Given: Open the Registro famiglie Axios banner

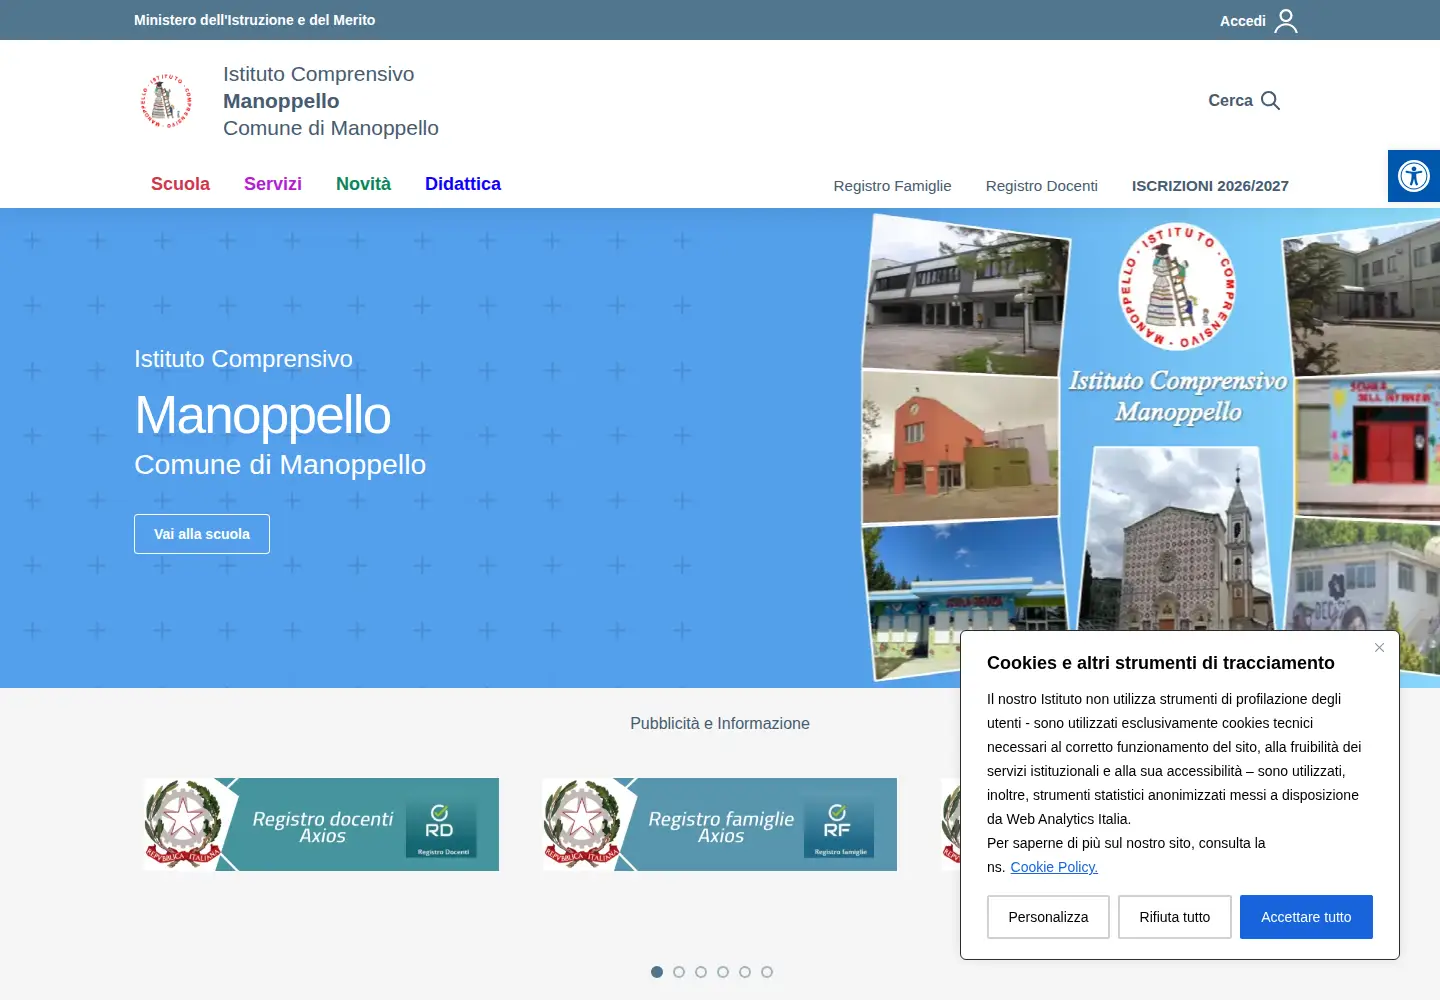Looking at the screenshot, I should point(719,825).
